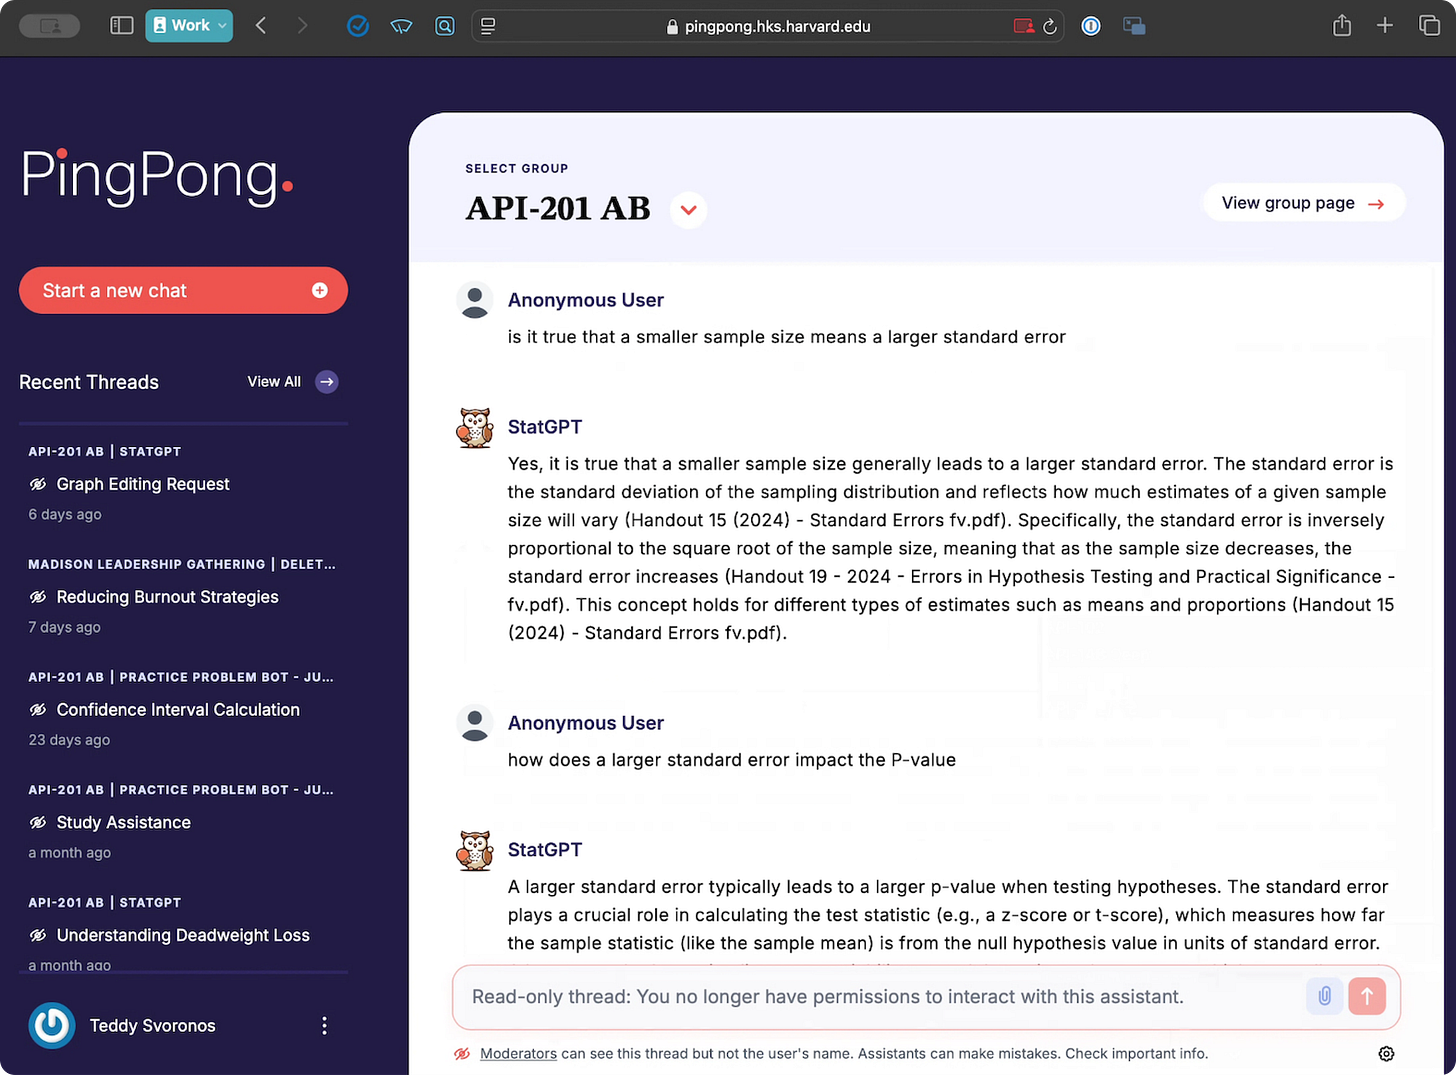Viewport: 1456px width, 1075px height.
Task: Click the PingPong logo
Action: (157, 178)
